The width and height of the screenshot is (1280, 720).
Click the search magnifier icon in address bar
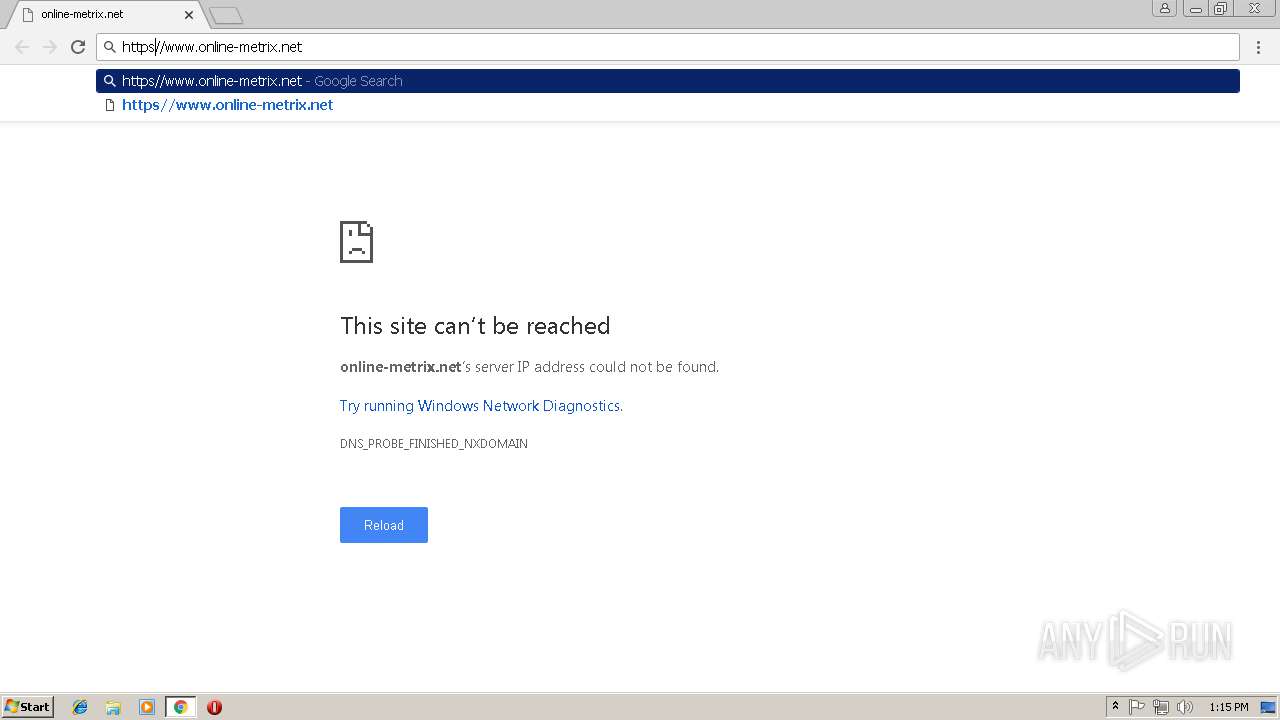(x=110, y=47)
